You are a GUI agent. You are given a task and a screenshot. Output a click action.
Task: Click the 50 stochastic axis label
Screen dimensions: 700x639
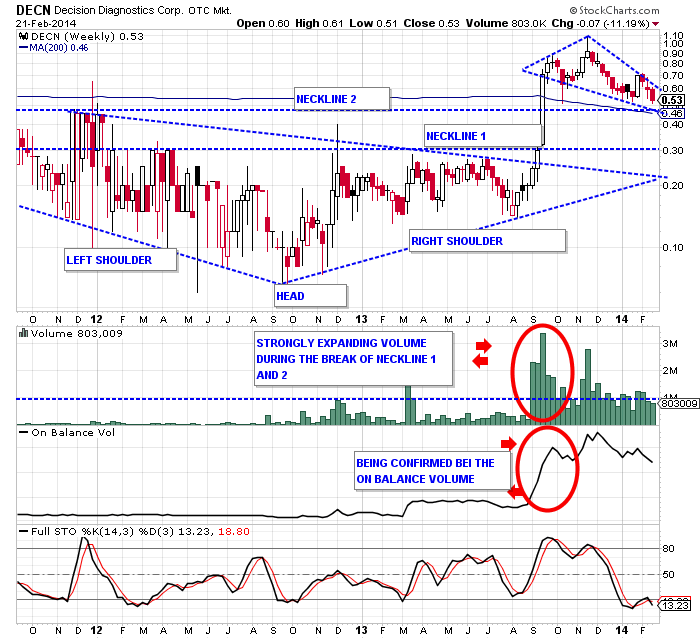point(668,575)
